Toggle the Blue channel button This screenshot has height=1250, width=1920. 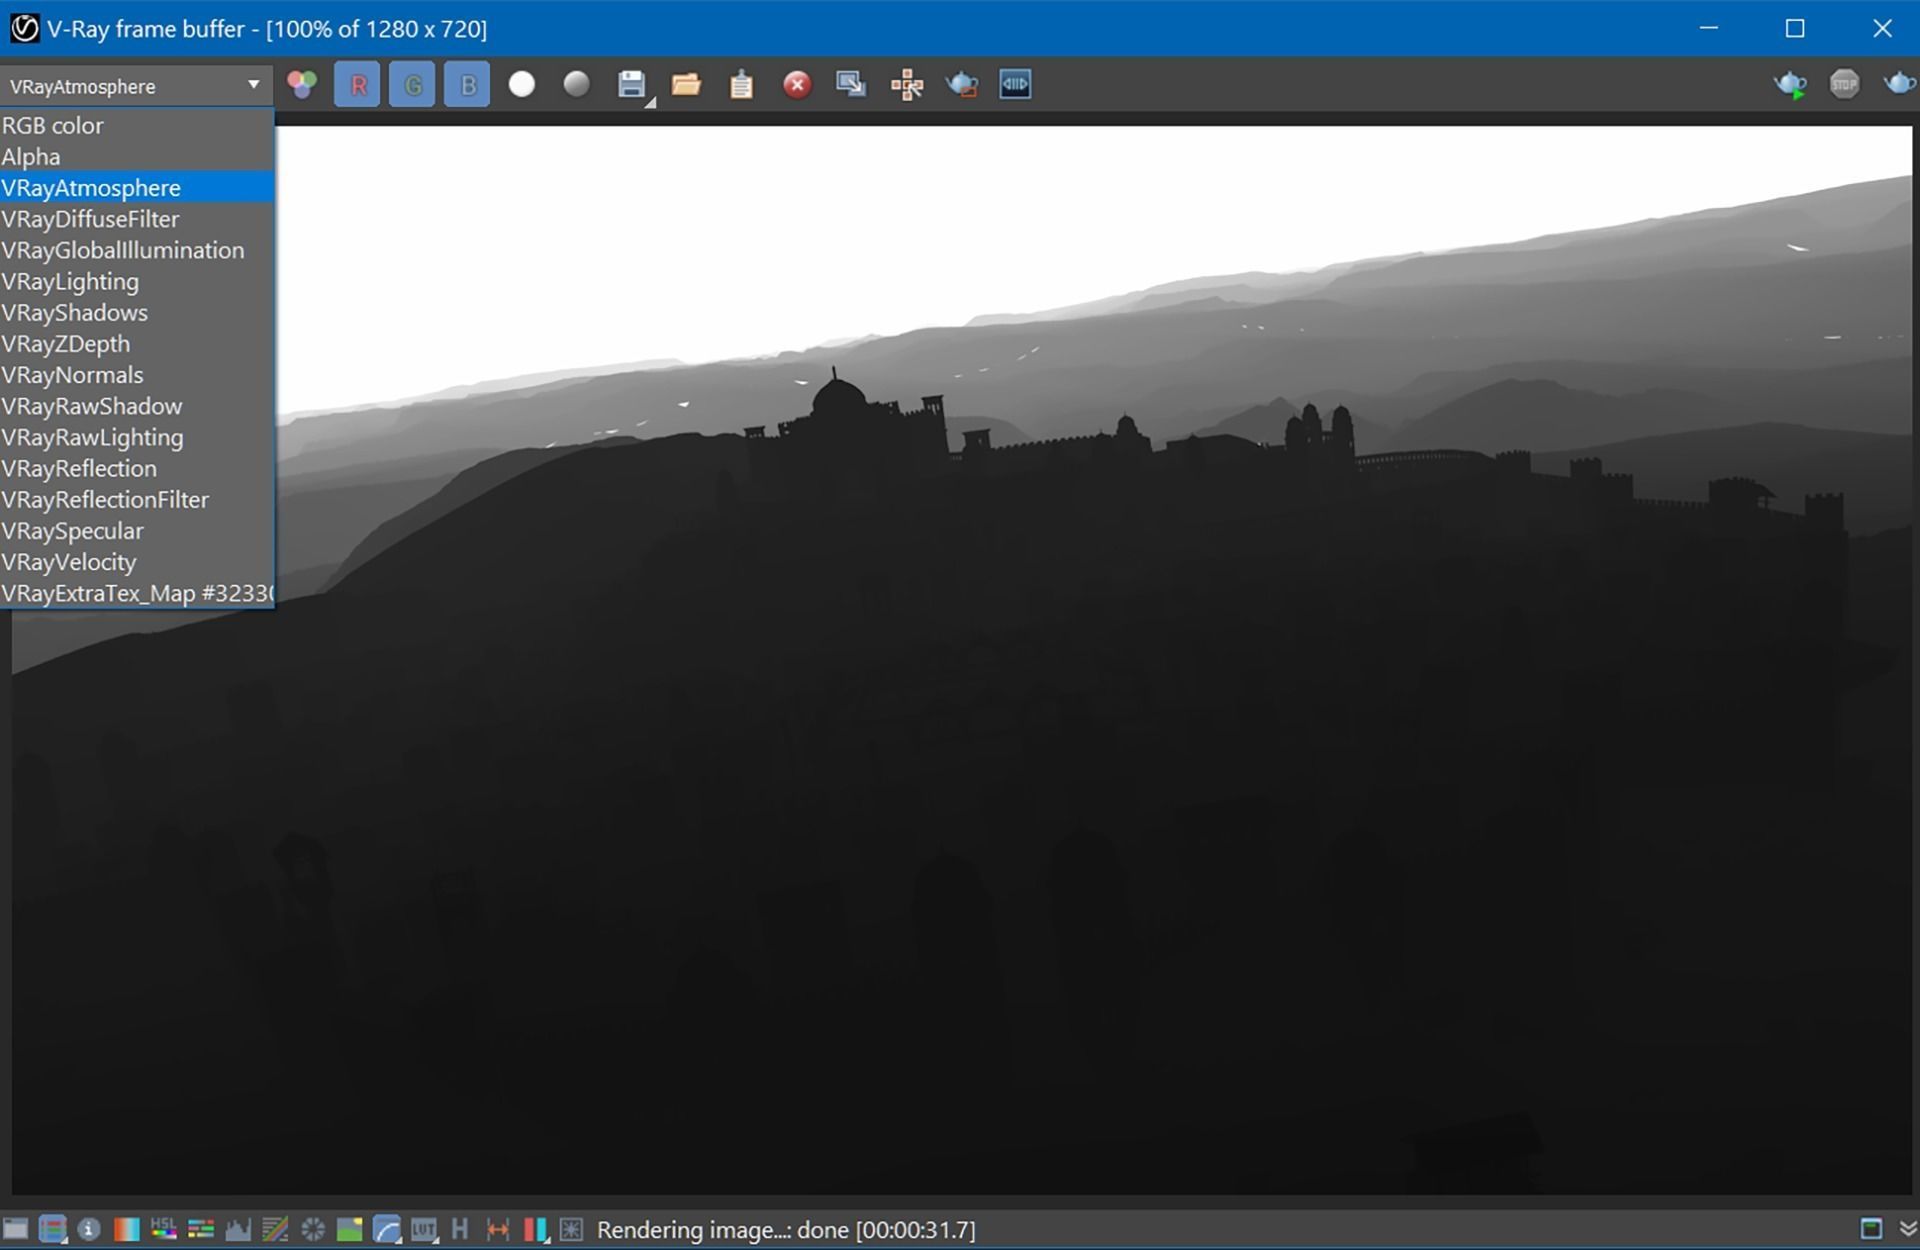[467, 85]
